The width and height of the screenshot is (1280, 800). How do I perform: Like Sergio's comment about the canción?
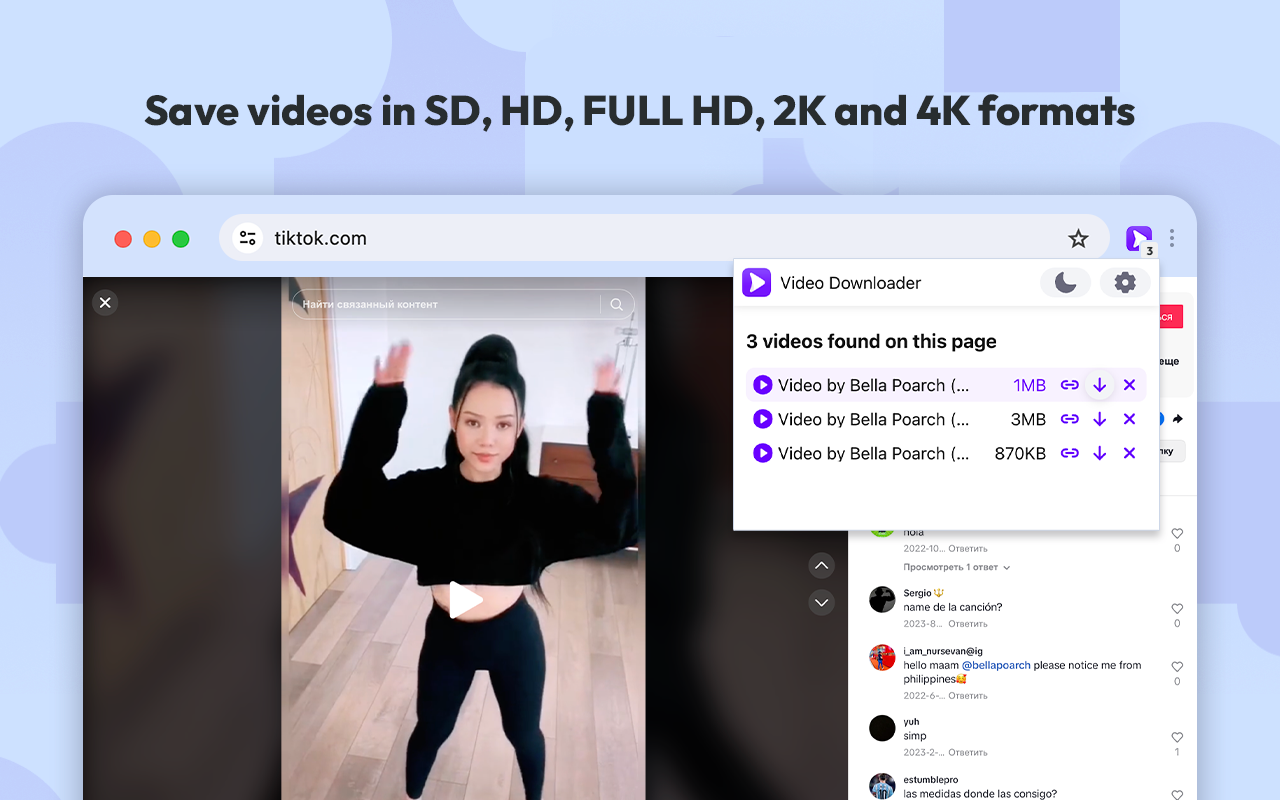[1177, 609]
